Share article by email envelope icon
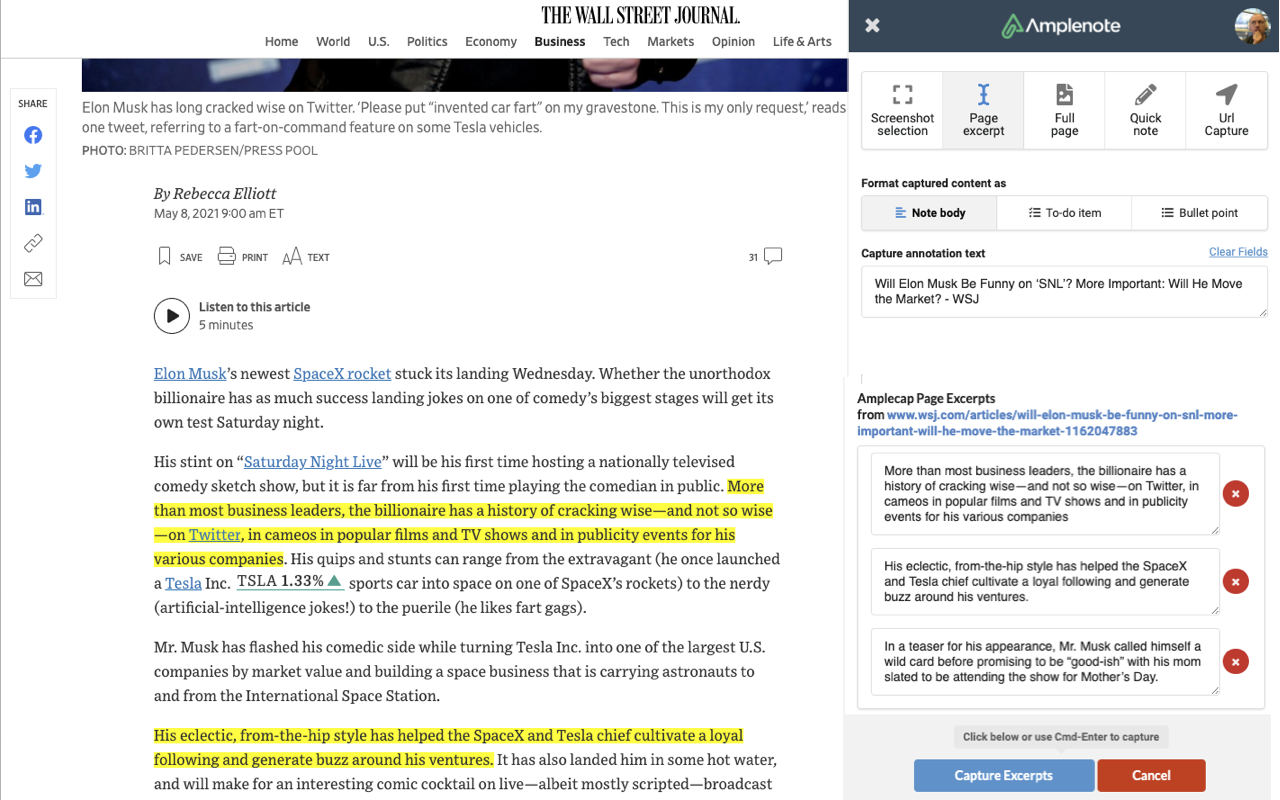 [x=33, y=279]
